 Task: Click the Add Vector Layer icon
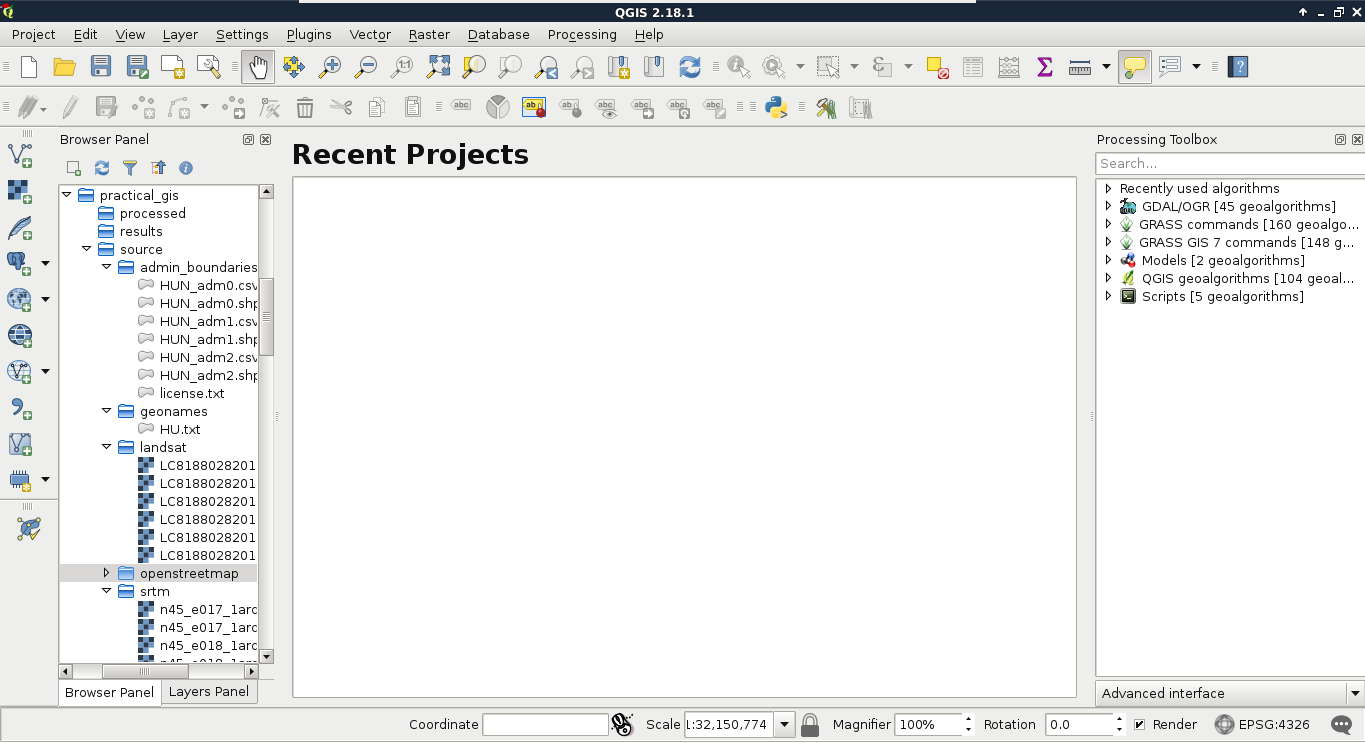[20, 155]
